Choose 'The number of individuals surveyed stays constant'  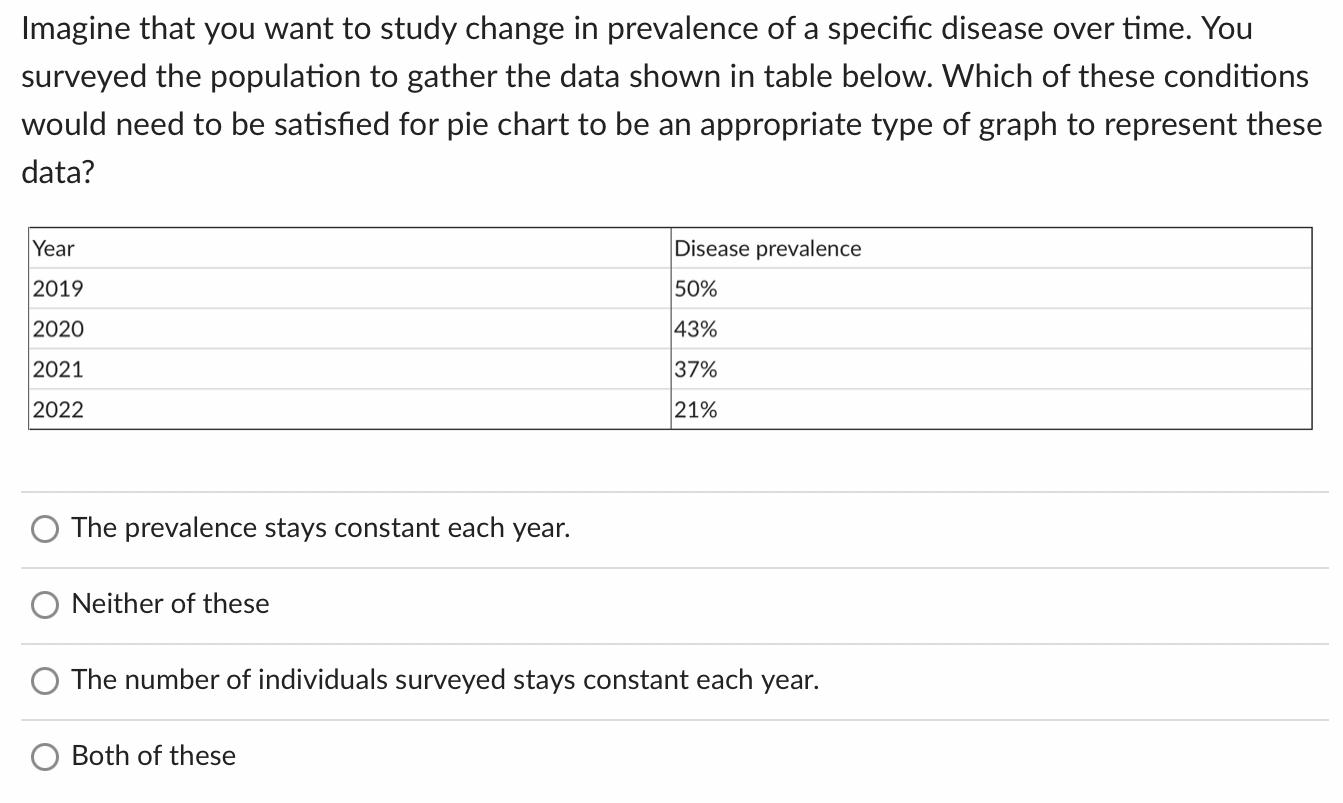tap(445, 680)
